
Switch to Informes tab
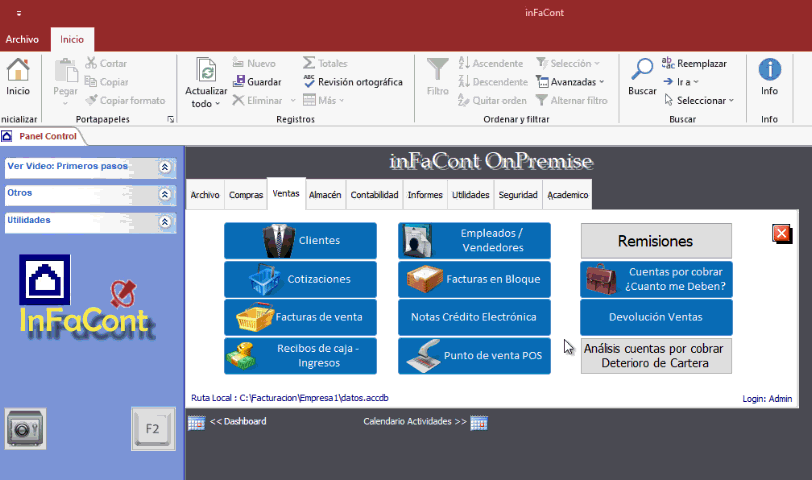click(425, 195)
